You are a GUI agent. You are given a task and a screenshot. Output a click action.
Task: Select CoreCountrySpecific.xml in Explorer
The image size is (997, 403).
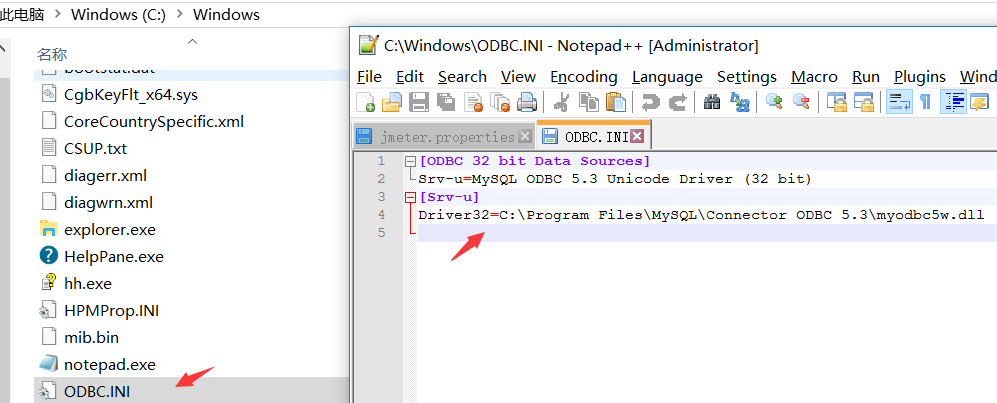pos(154,121)
